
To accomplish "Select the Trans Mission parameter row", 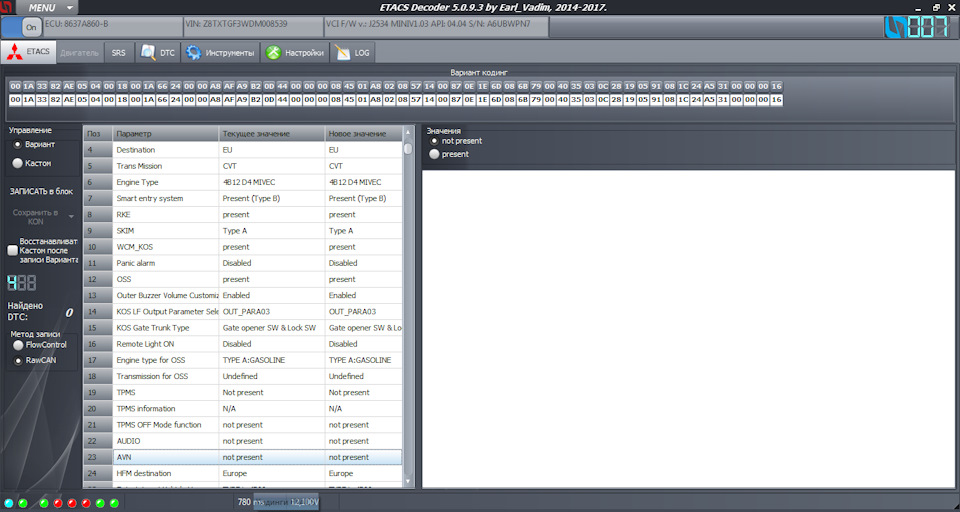I will (243, 166).
